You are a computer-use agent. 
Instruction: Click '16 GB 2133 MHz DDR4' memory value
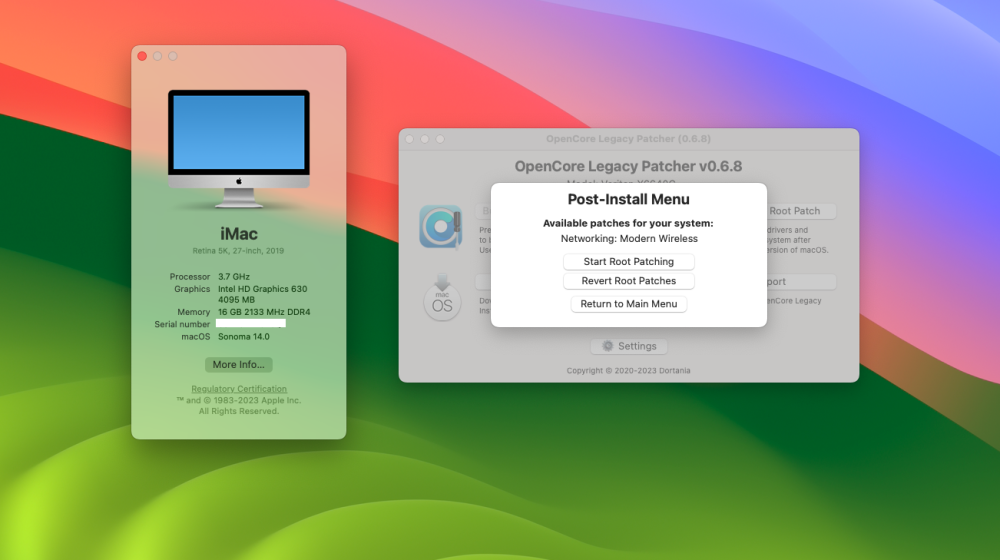[264, 312]
